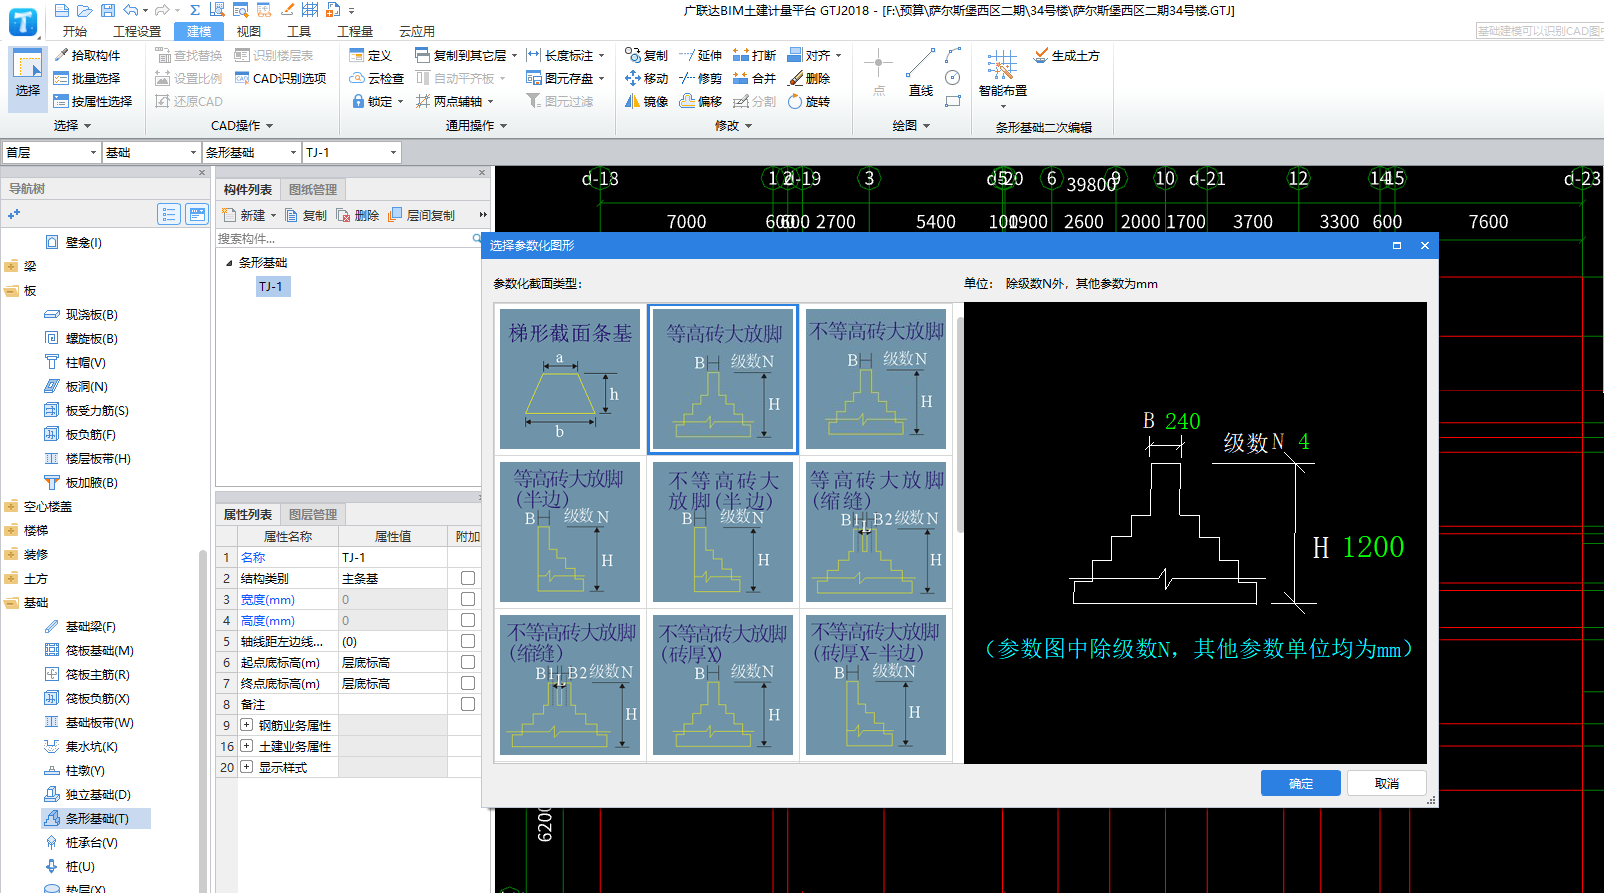Select 梯形截面条基 section thumbnail
The height and width of the screenshot is (893, 1604).
coord(570,379)
